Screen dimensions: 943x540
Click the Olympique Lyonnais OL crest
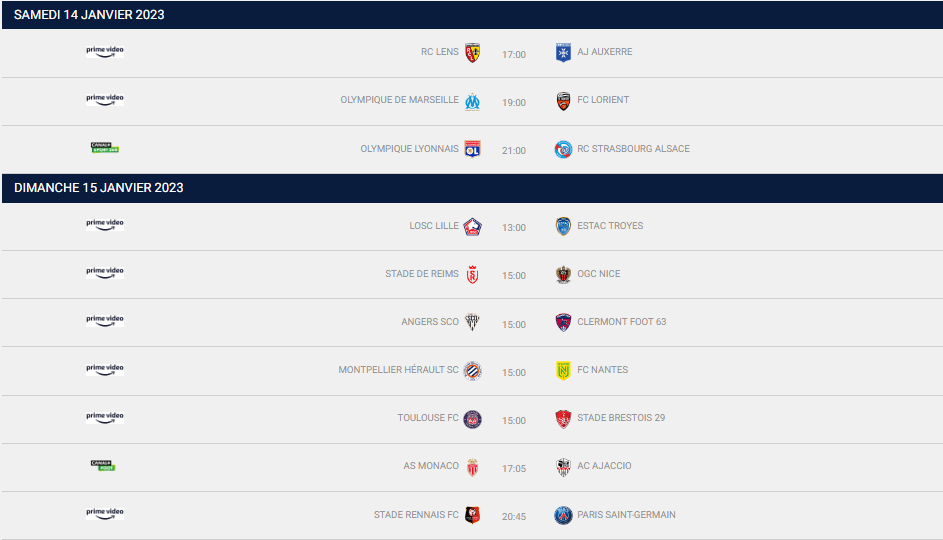click(473, 149)
